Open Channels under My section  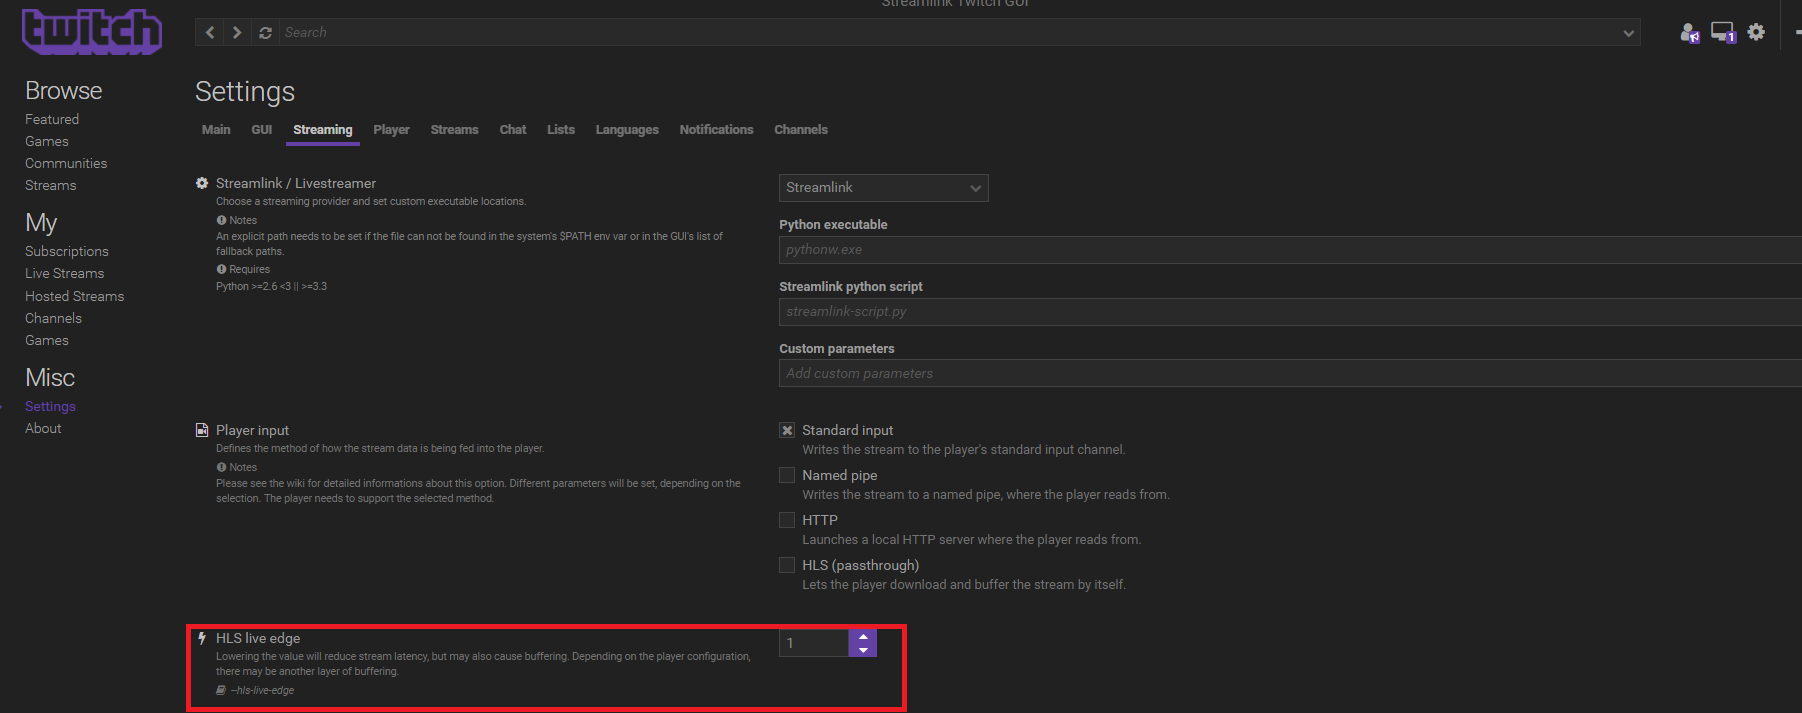54,318
